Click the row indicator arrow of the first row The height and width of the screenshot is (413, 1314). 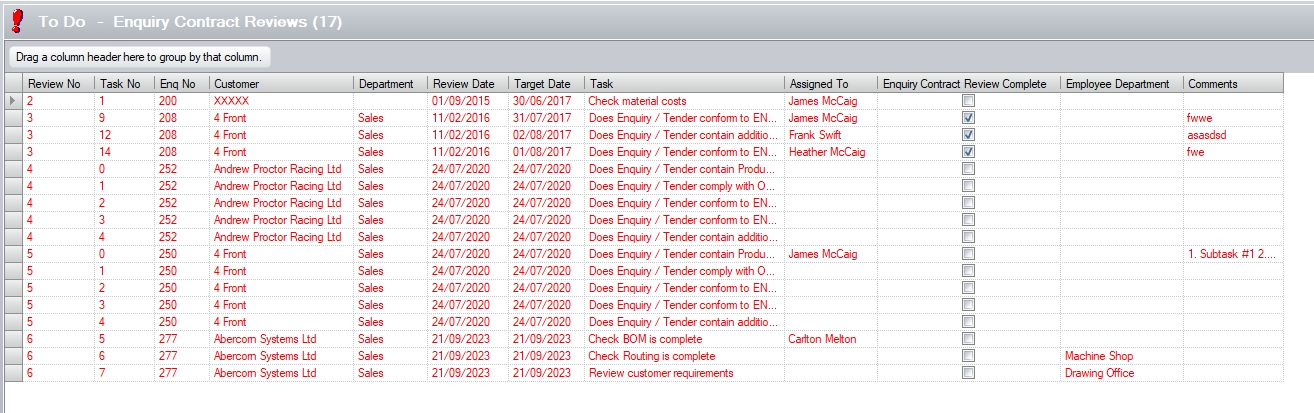point(12,101)
